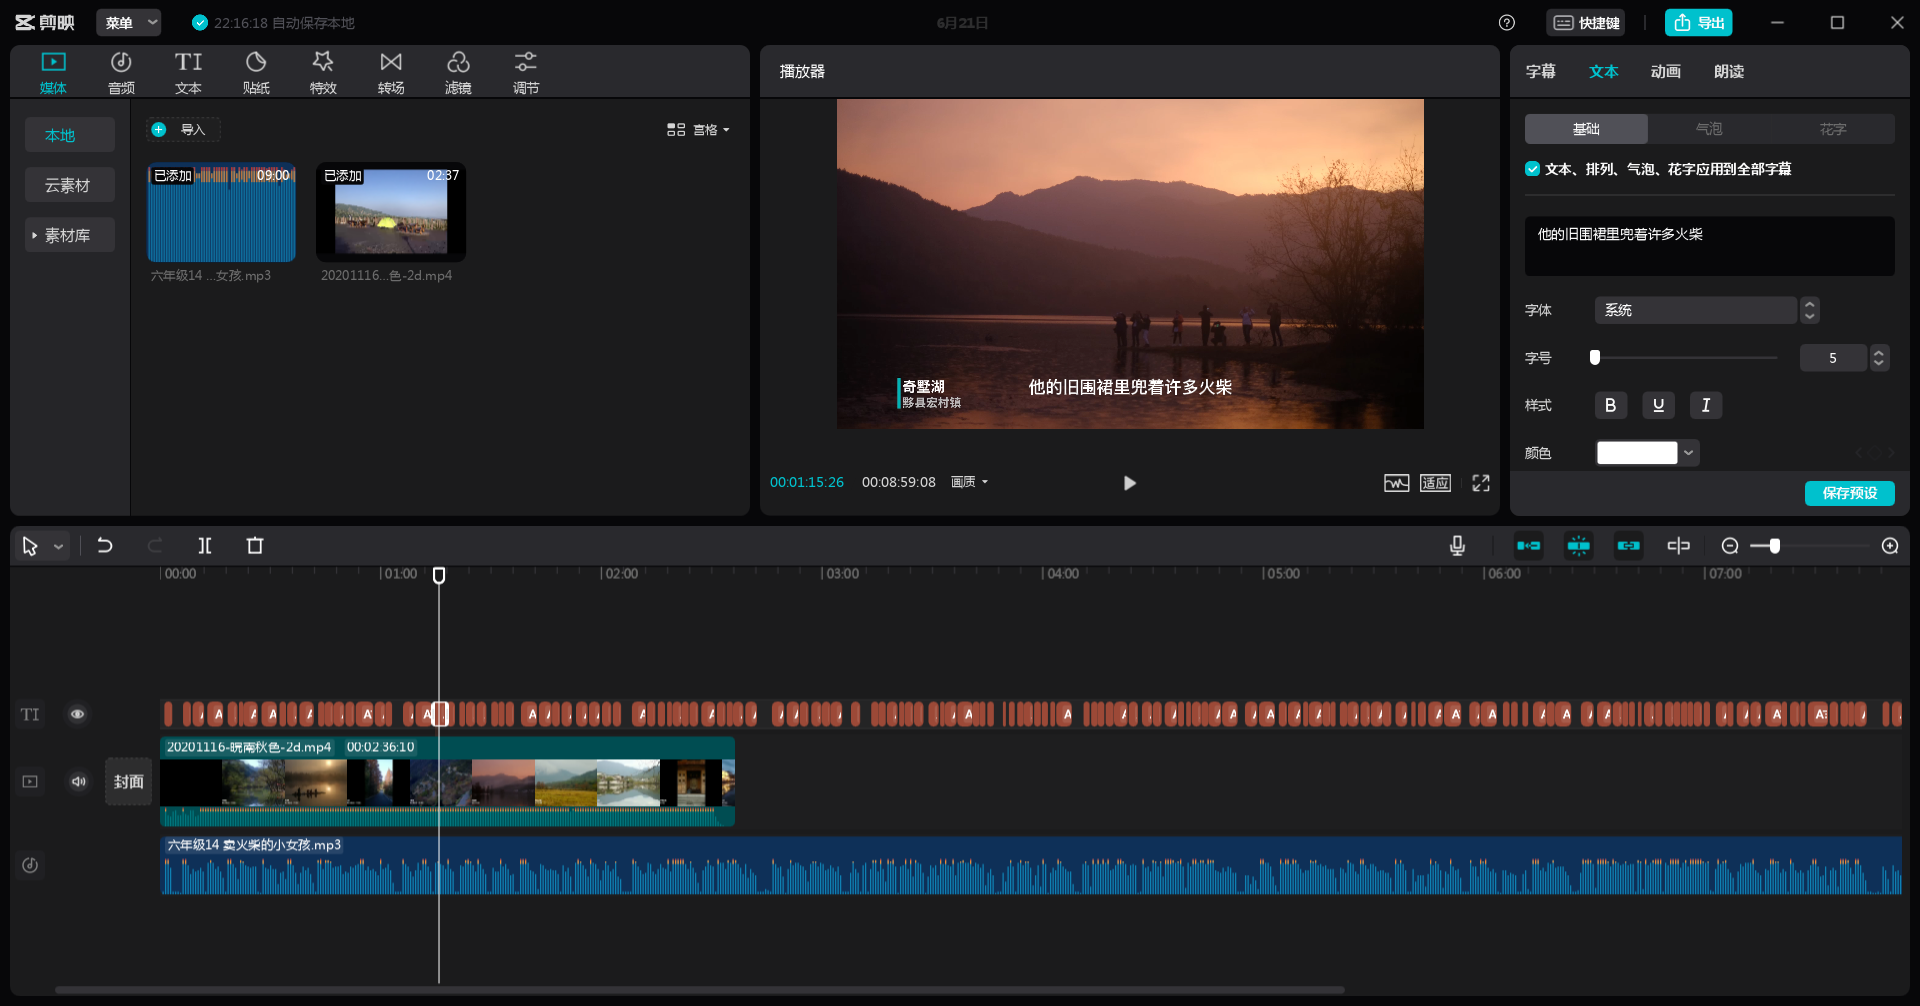Viewport: 1920px width, 1006px height.
Task: Click the undo arrow in timeline toolbar
Action: point(105,546)
